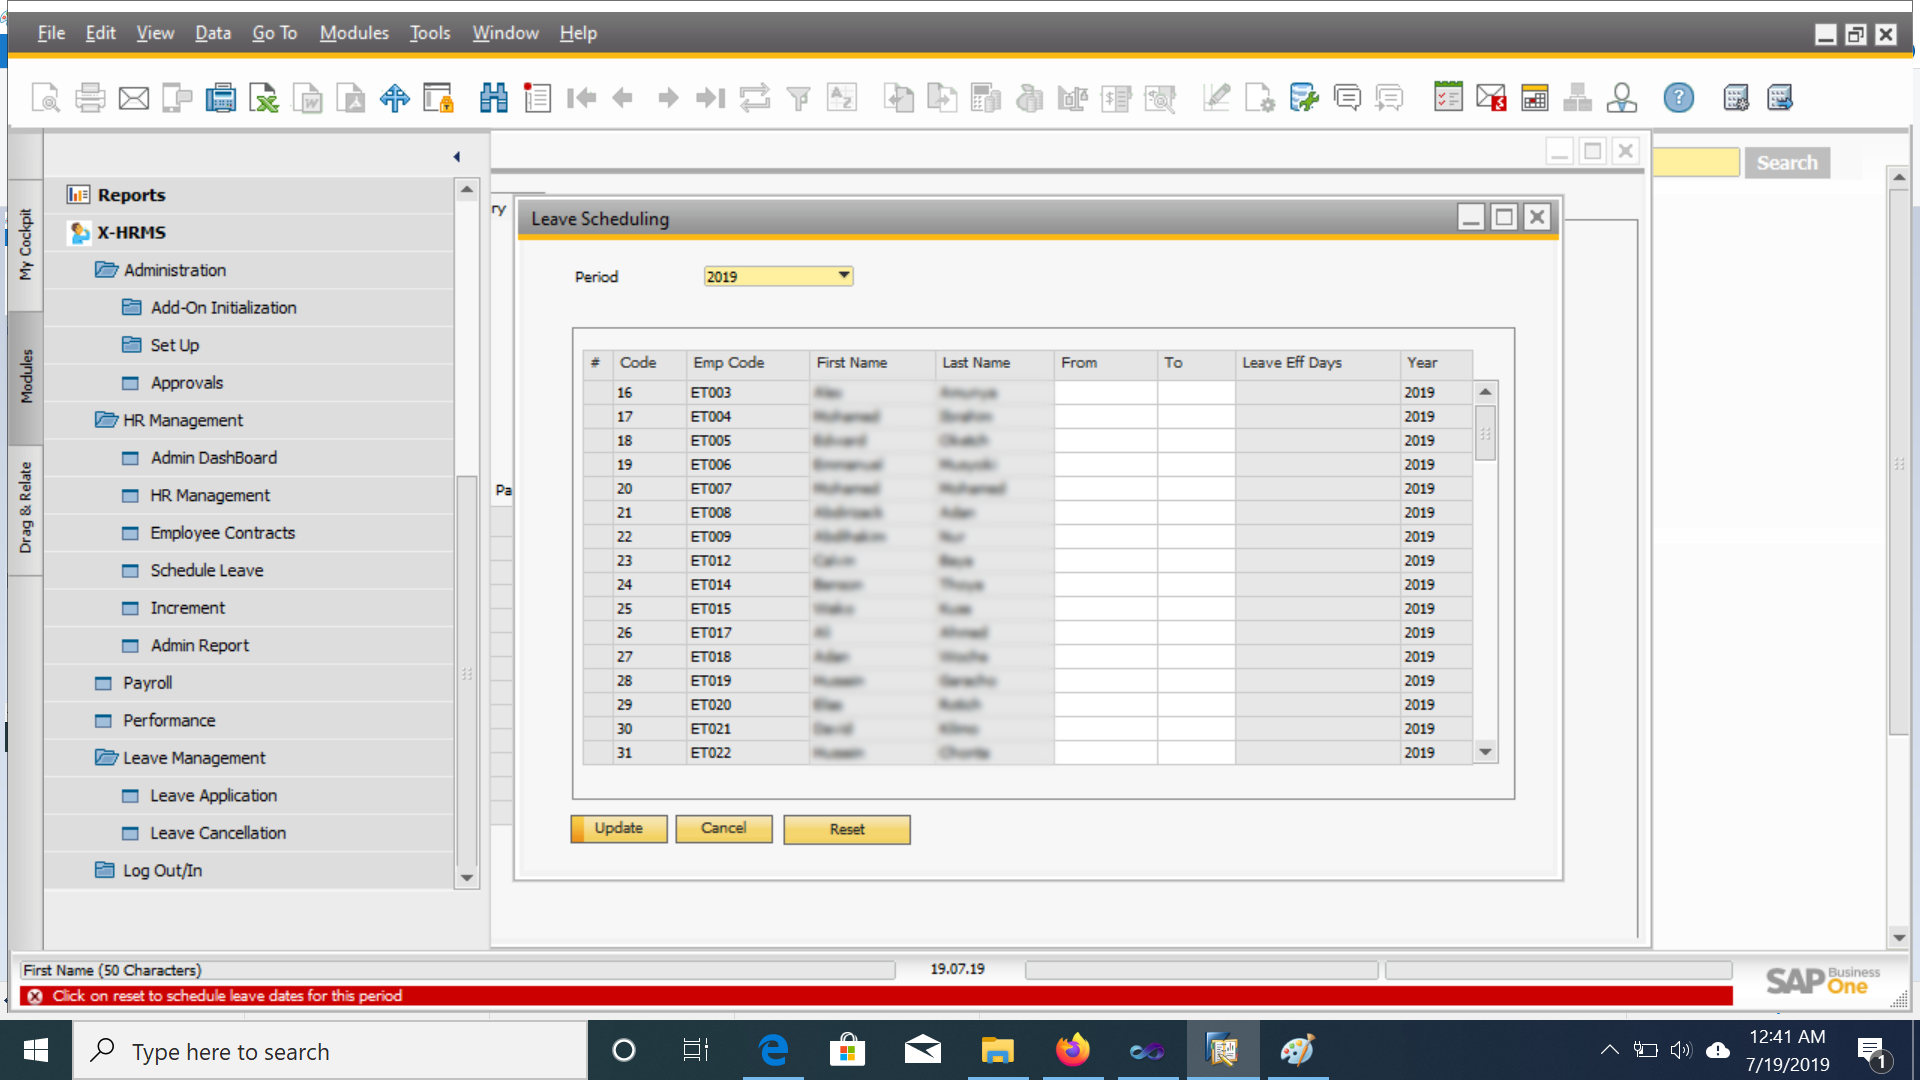
Task: Click the Lock Screen toolbar icon
Action: pos(438,98)
